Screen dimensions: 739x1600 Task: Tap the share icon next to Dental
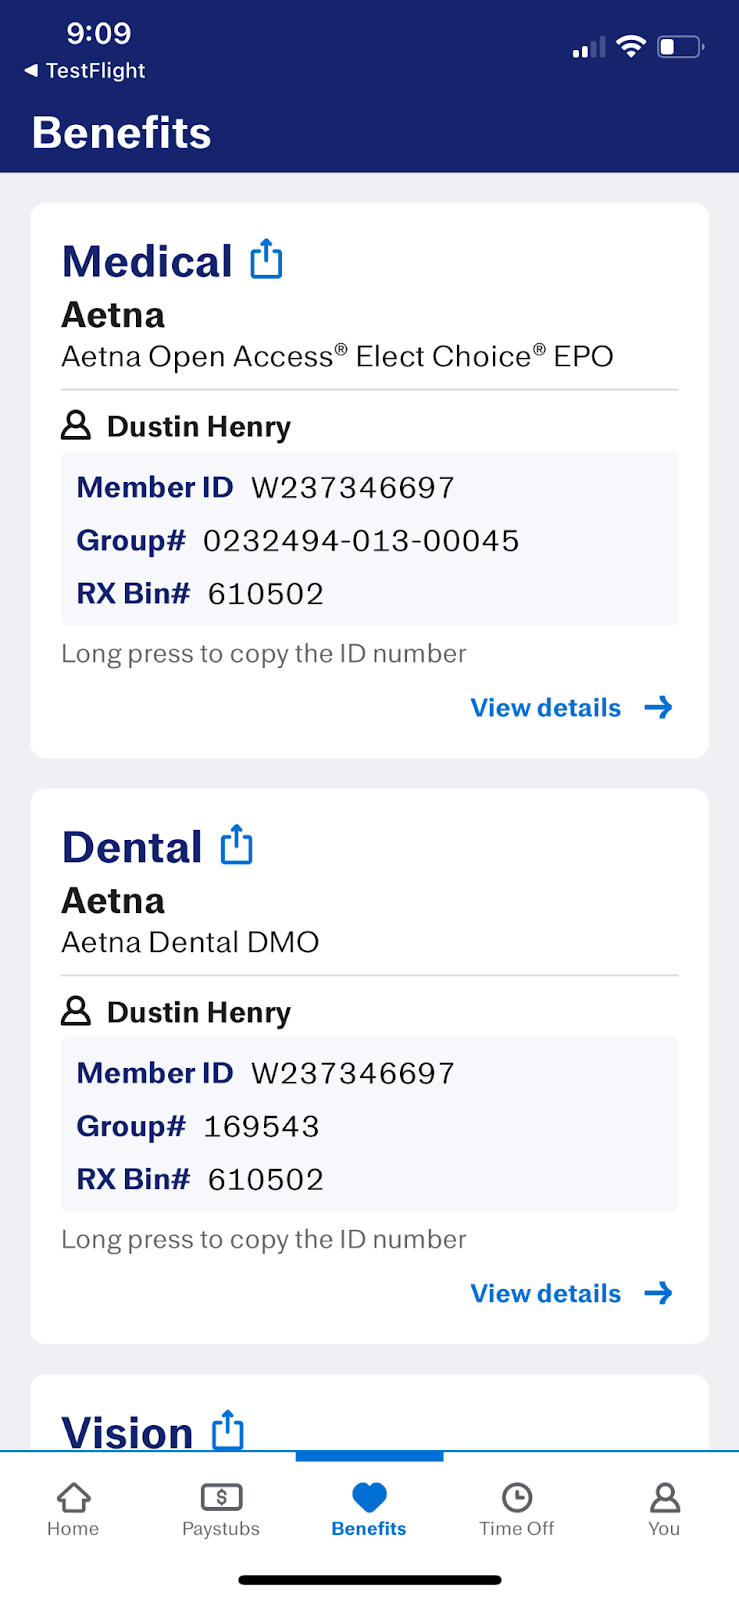(236, 845)
